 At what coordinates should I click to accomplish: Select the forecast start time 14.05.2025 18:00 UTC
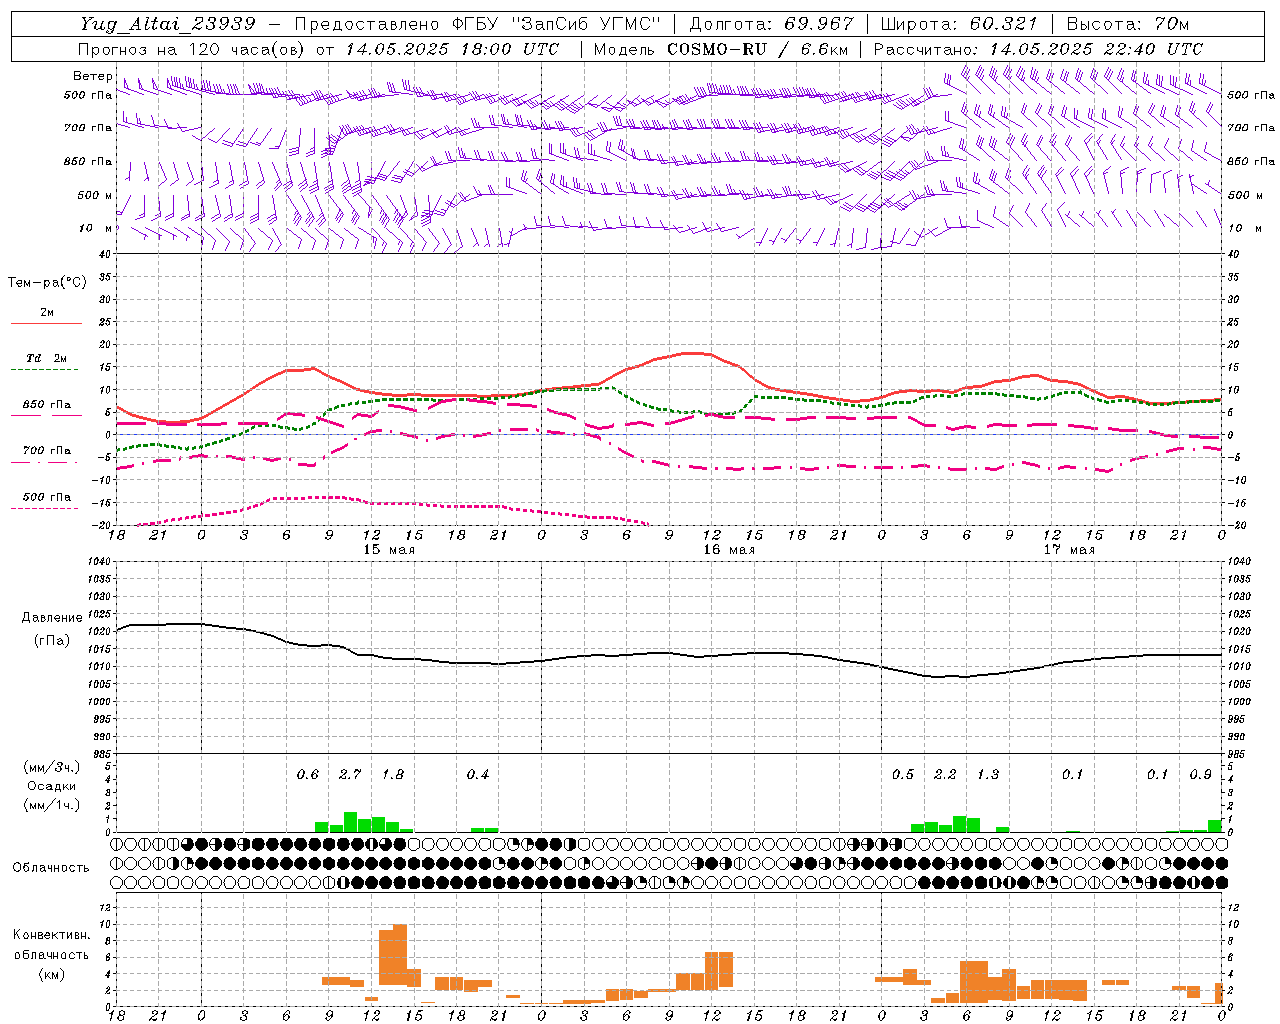pyautogui.click(x=452, y=49)
